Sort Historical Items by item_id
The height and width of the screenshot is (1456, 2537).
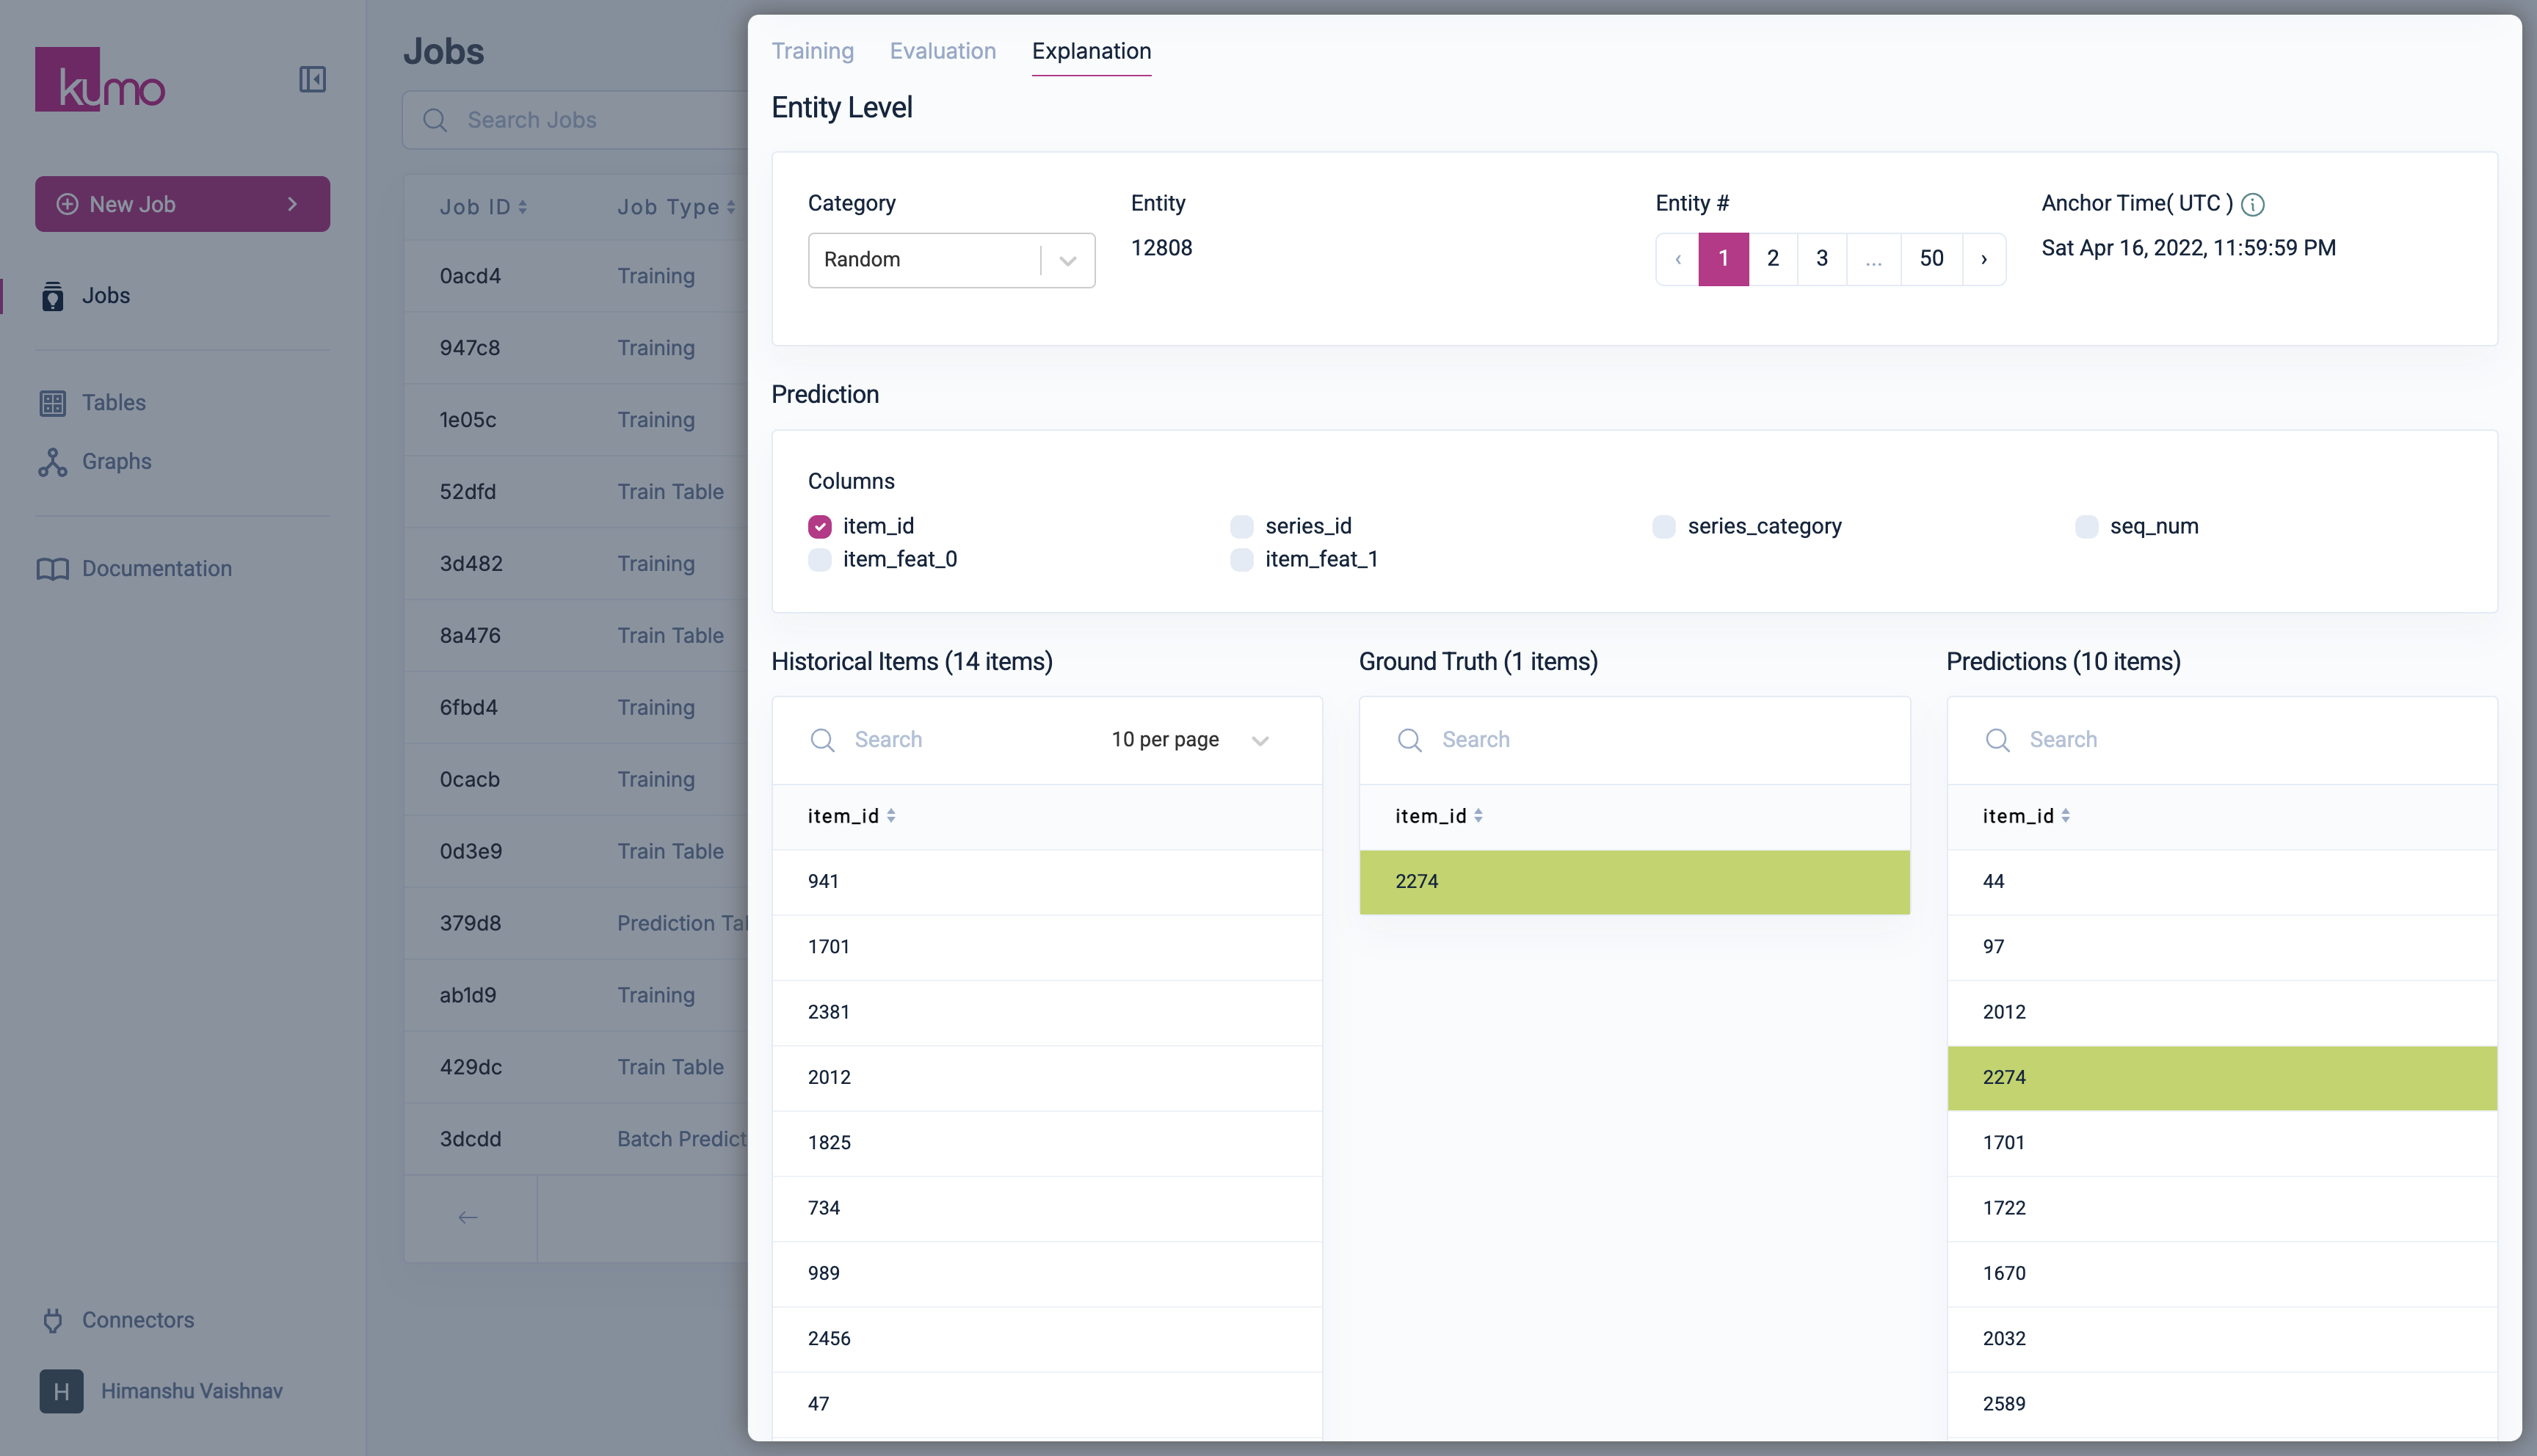[890, 816]
